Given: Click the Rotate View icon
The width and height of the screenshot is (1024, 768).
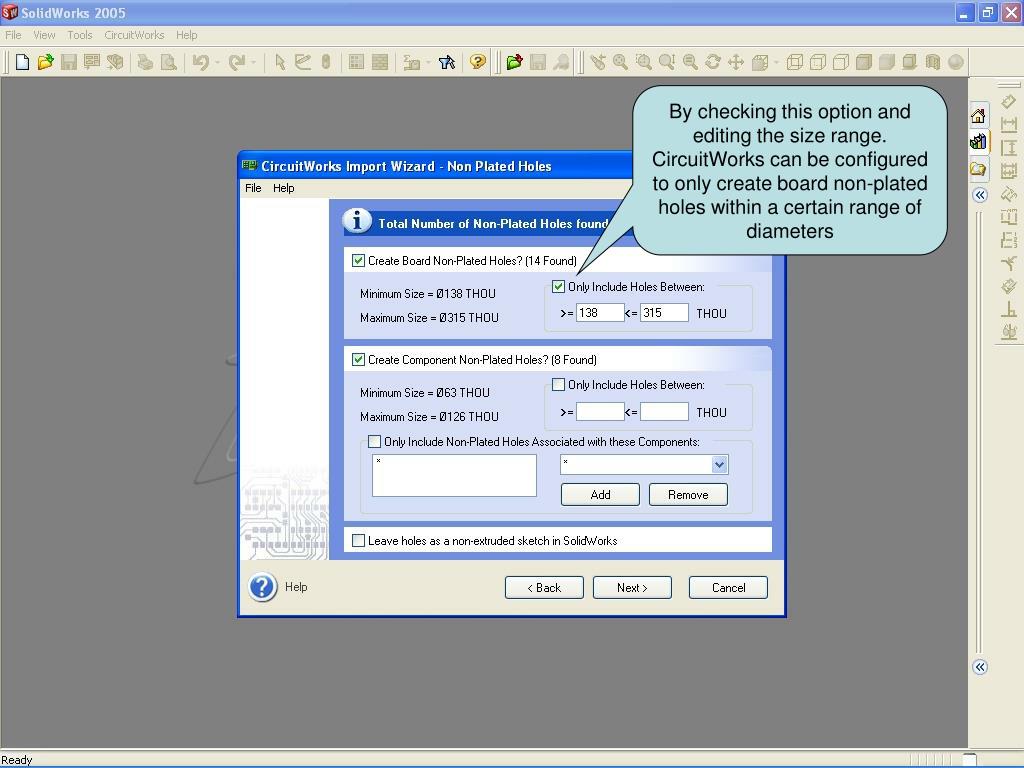Looking at the screenshot, I should 713,62.
